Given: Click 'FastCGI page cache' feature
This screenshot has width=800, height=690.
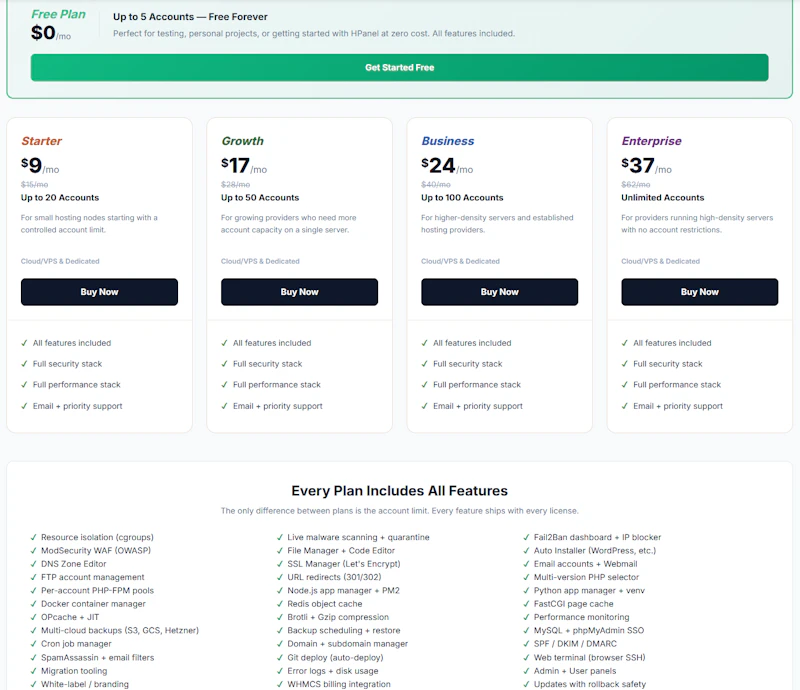Looking at the screenshot, I should [573, 604].
